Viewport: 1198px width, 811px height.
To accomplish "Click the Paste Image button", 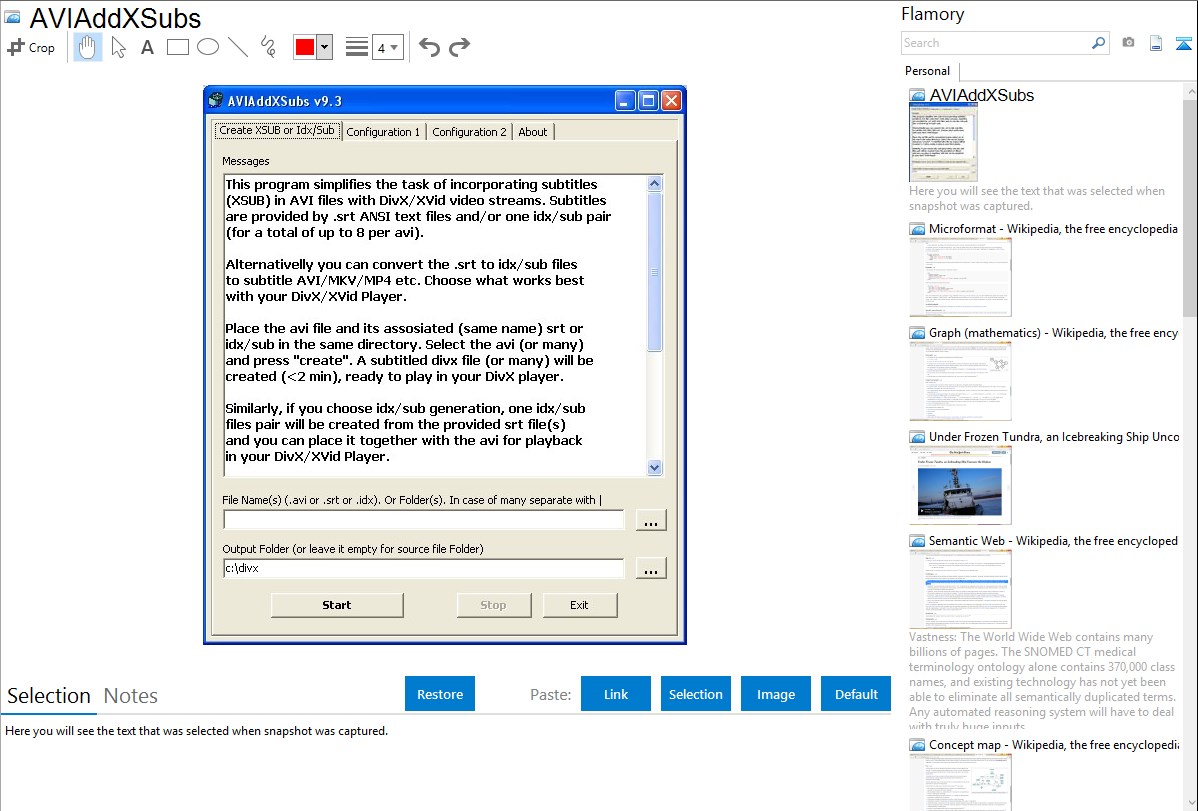I will (776, 694).
